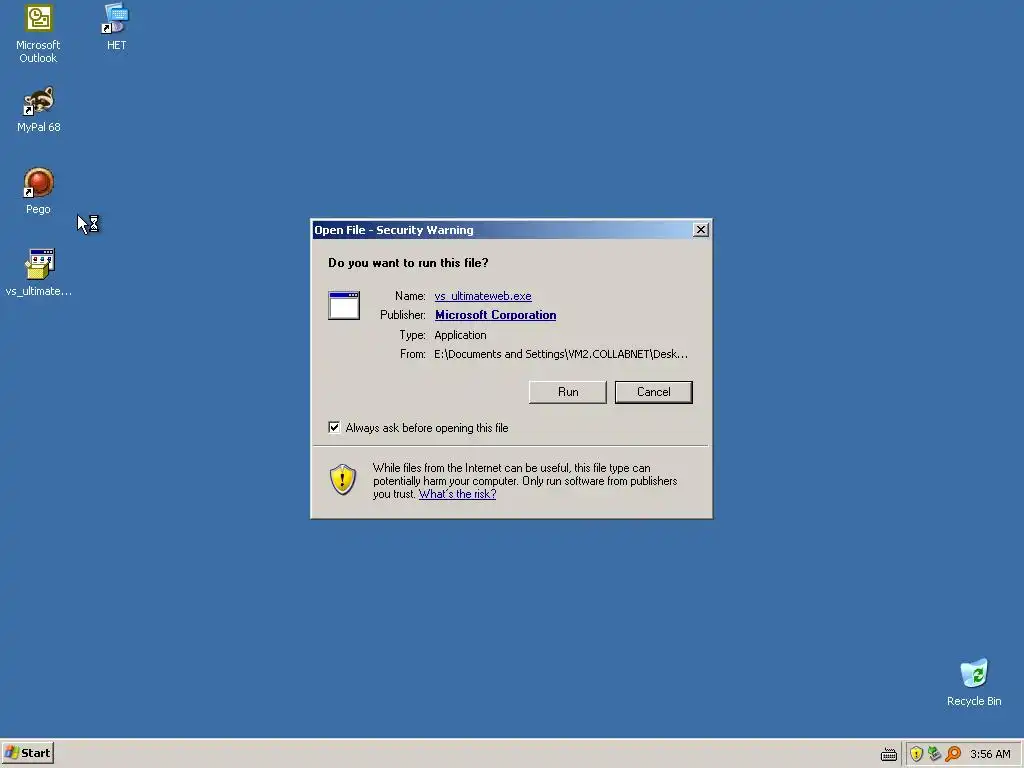This screenshot has width=1024, height=768.
Task: Close the Open File Security Warning dialog
Action: coord(701,229)
